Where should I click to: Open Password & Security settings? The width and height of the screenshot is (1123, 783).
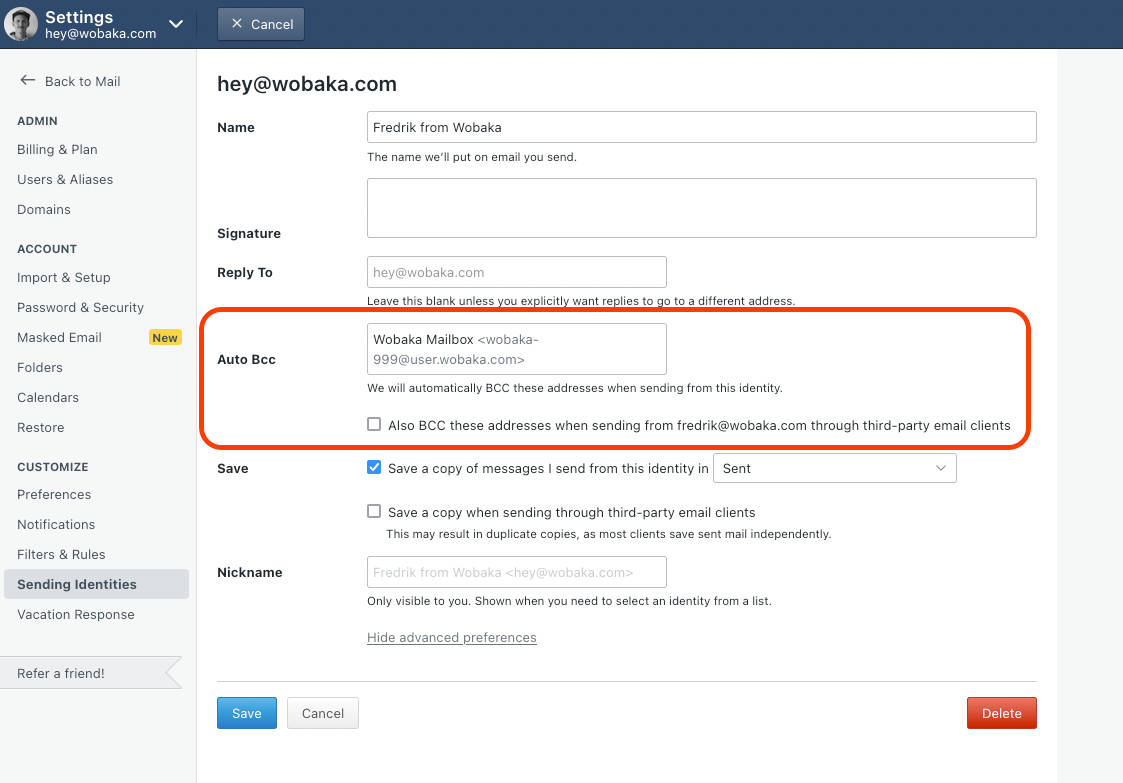coord(80,307)
